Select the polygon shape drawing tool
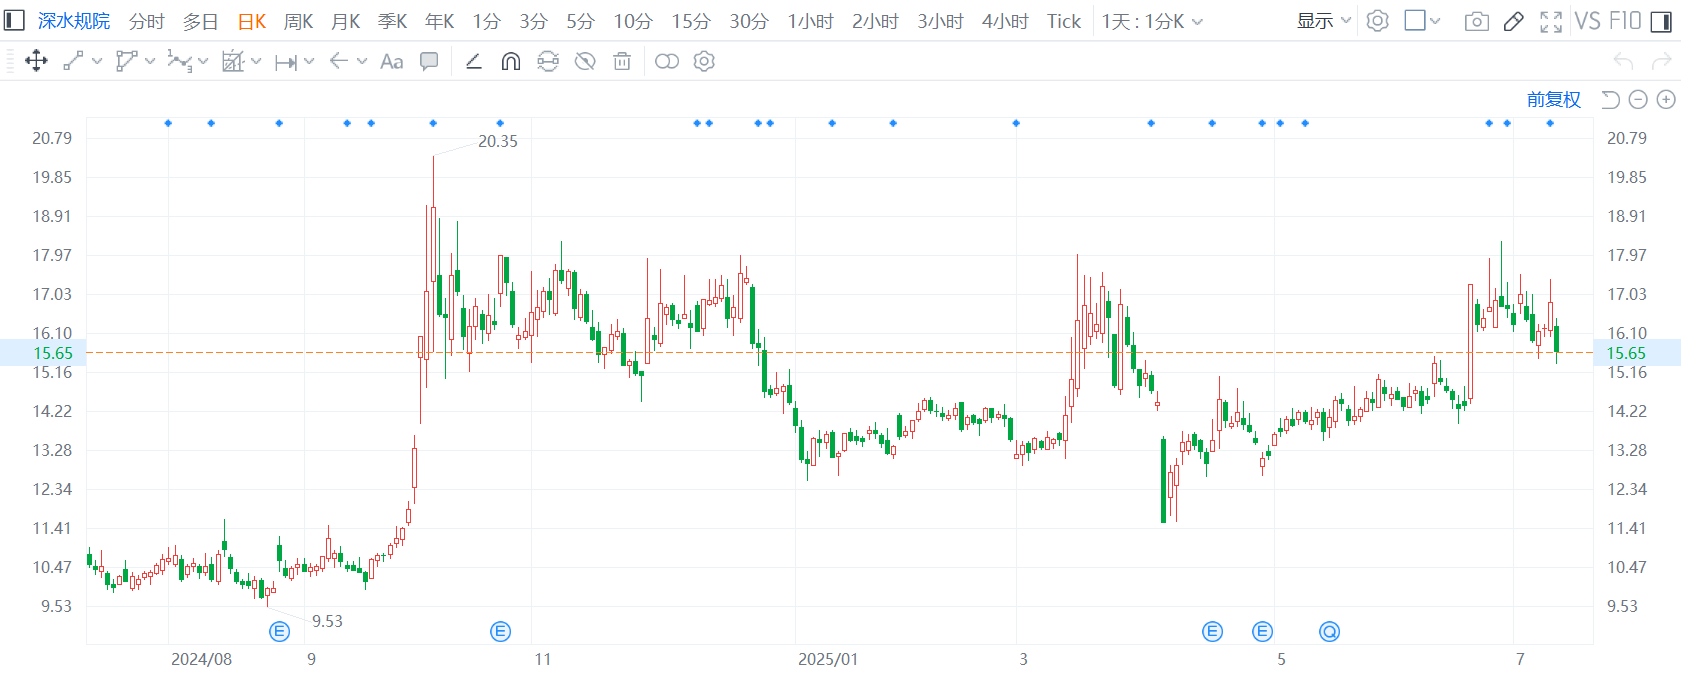 pos(126,61)
